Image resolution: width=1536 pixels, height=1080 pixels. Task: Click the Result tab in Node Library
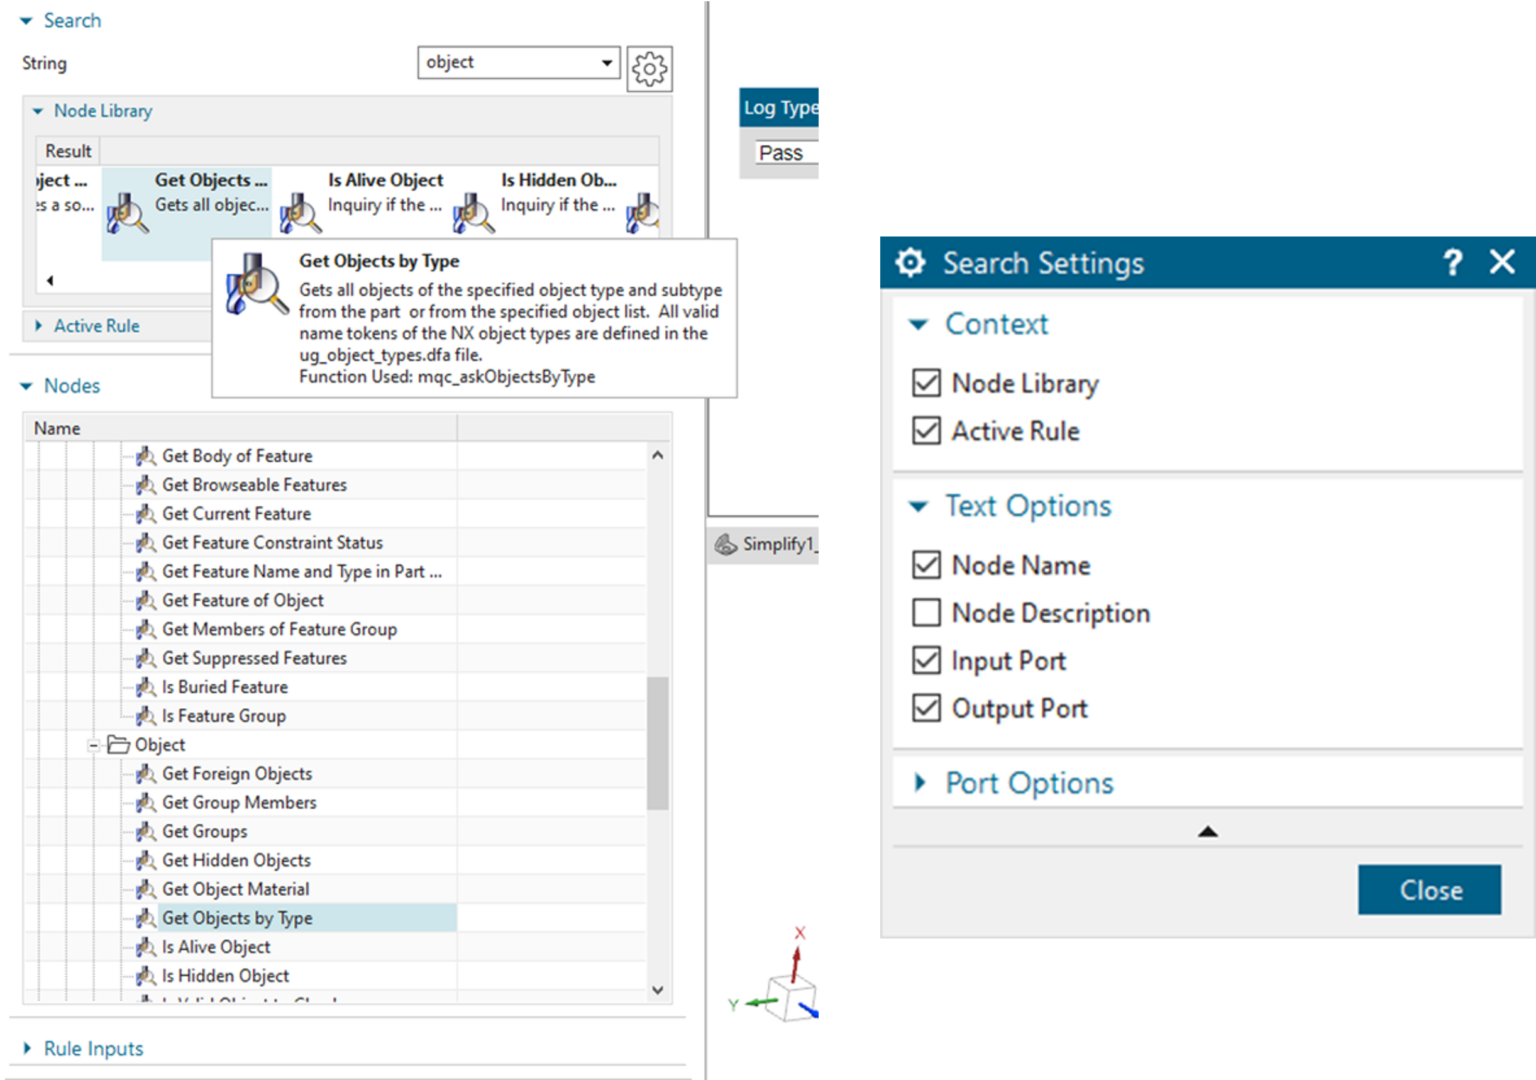pos(67,150)
